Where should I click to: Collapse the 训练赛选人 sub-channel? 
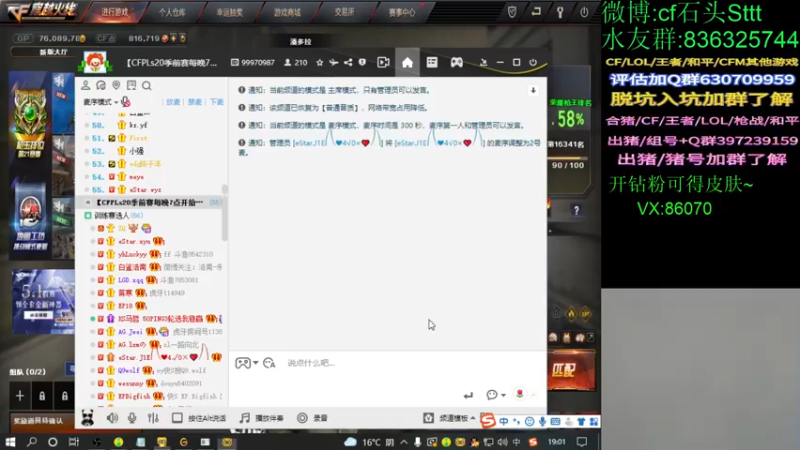pos(88,215)
